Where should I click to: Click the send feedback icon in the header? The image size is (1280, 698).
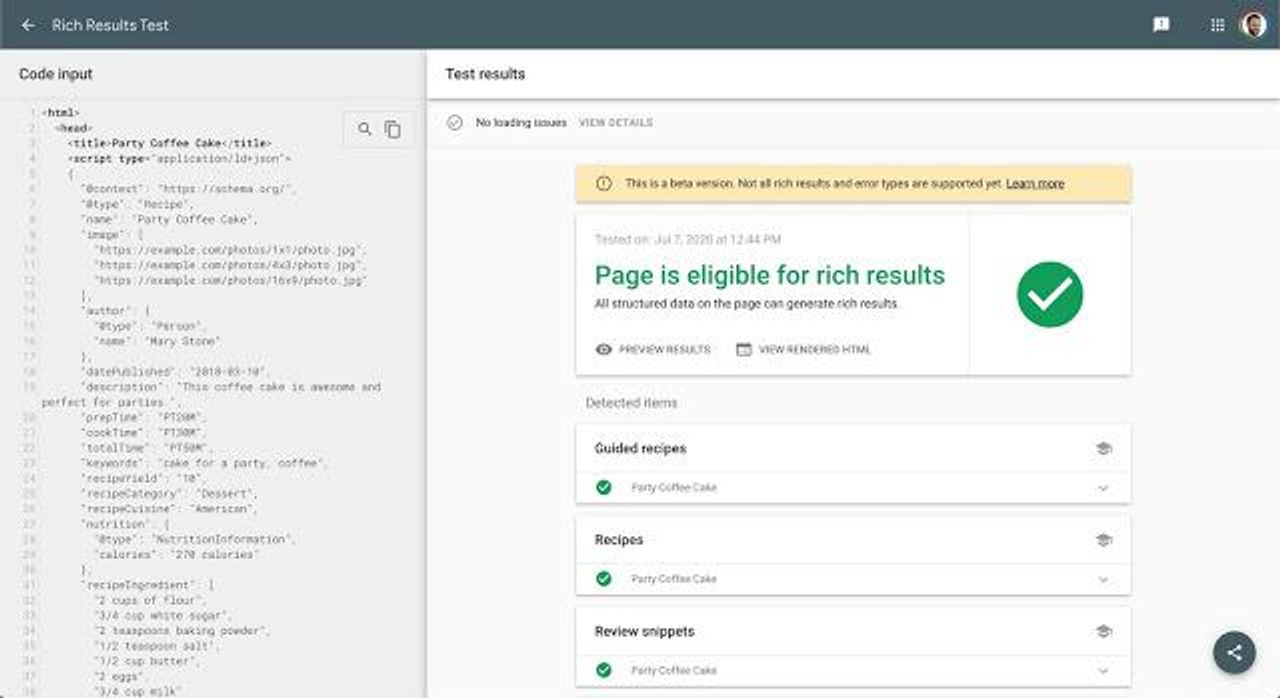(x=1159, y=24)
